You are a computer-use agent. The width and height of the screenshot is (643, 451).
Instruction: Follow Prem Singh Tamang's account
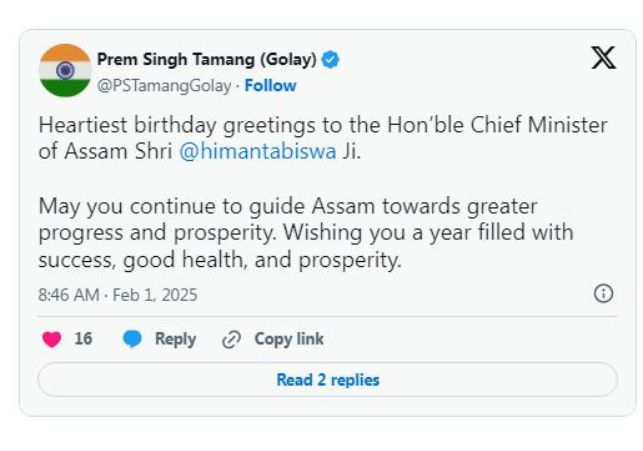270,86
